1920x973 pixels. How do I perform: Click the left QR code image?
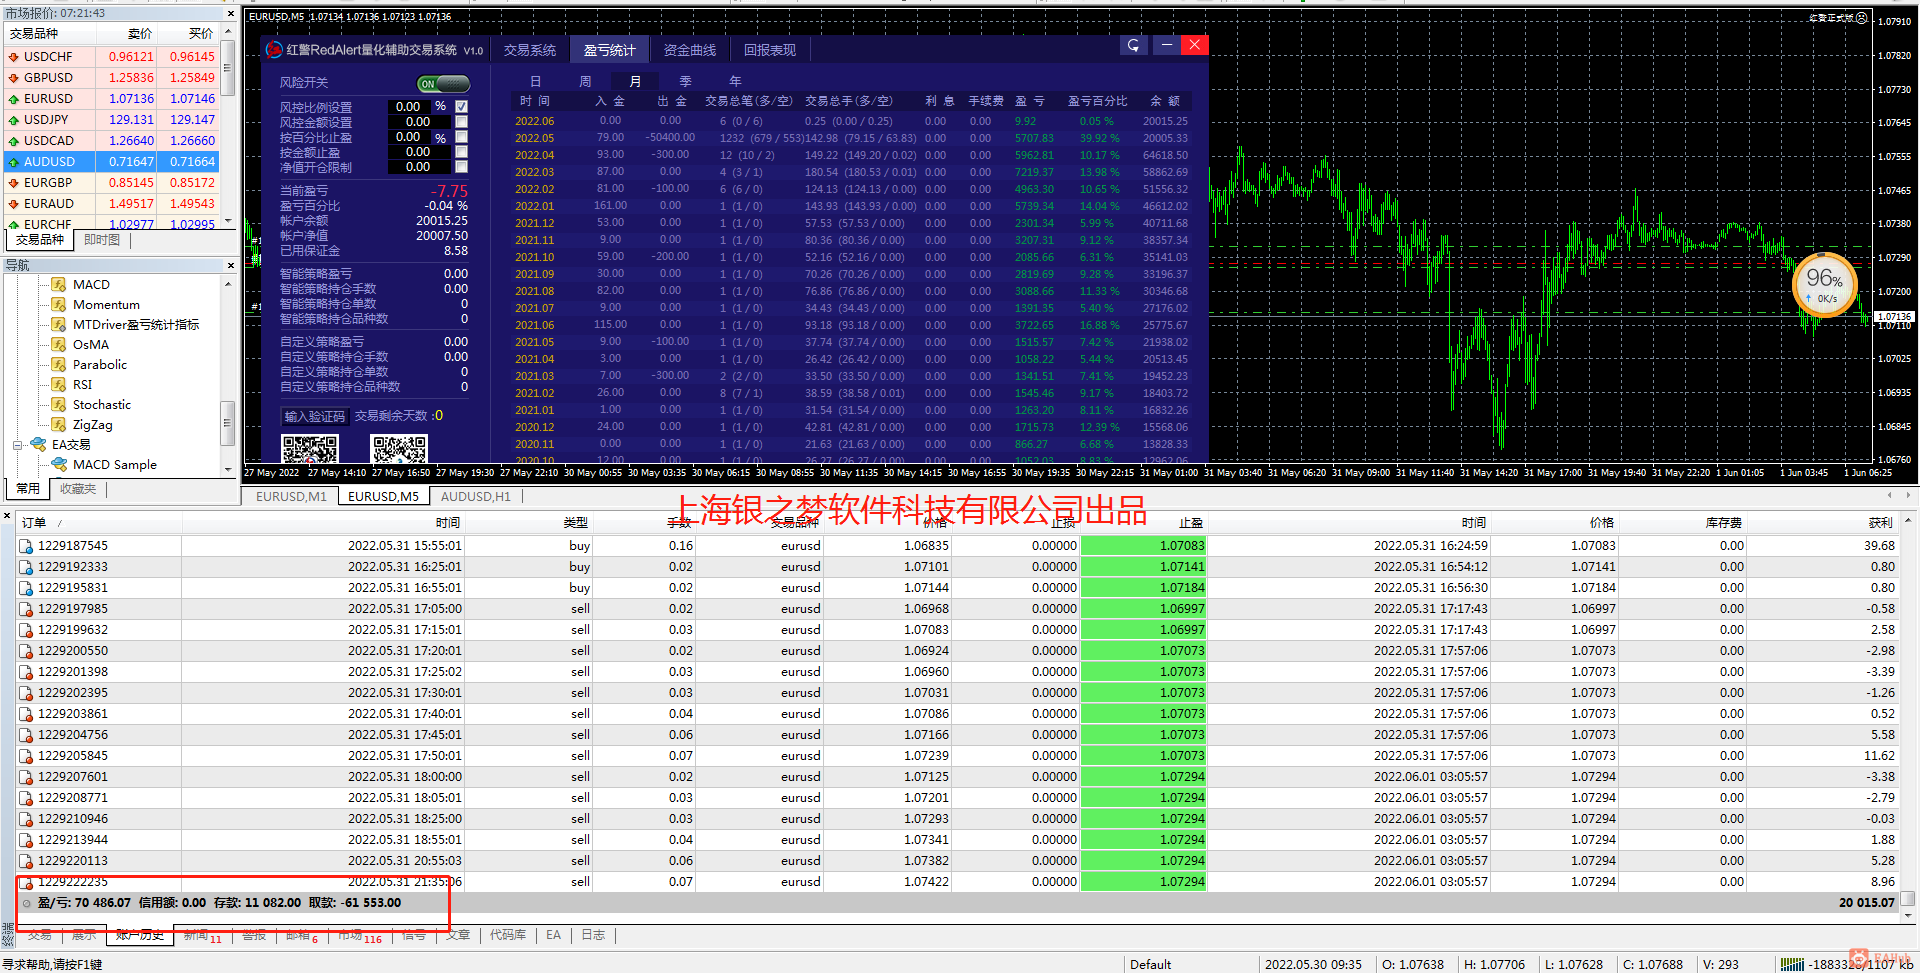pyautogui.click(x=310, y=449)
